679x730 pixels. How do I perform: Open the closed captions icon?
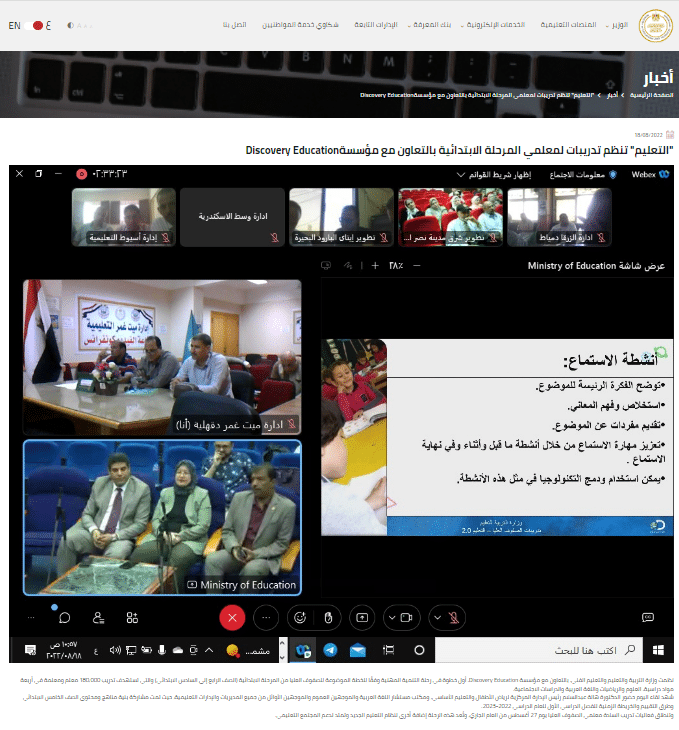pos(648,617)
